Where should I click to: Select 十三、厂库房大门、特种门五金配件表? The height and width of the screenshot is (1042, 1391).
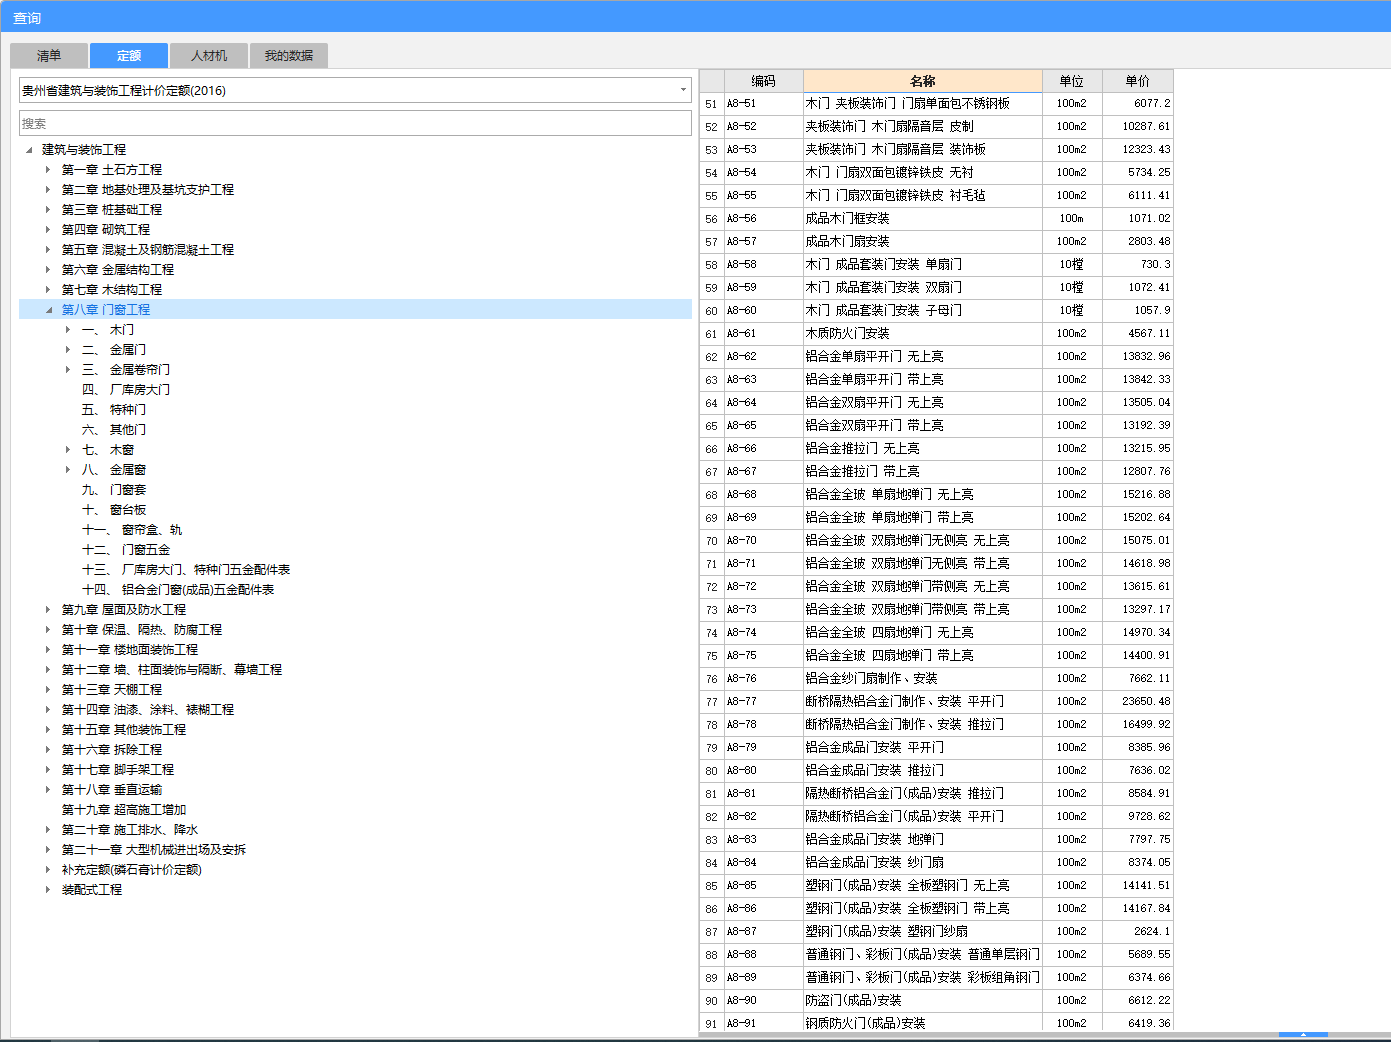pyautogui.click(x=186, y=570)
